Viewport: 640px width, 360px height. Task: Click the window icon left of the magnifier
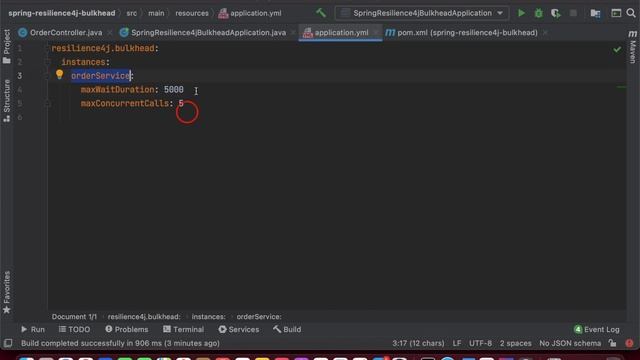616,13
